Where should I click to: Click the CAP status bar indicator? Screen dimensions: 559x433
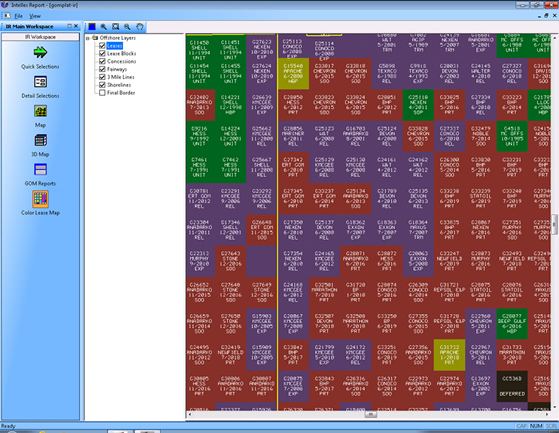(522, 426)
